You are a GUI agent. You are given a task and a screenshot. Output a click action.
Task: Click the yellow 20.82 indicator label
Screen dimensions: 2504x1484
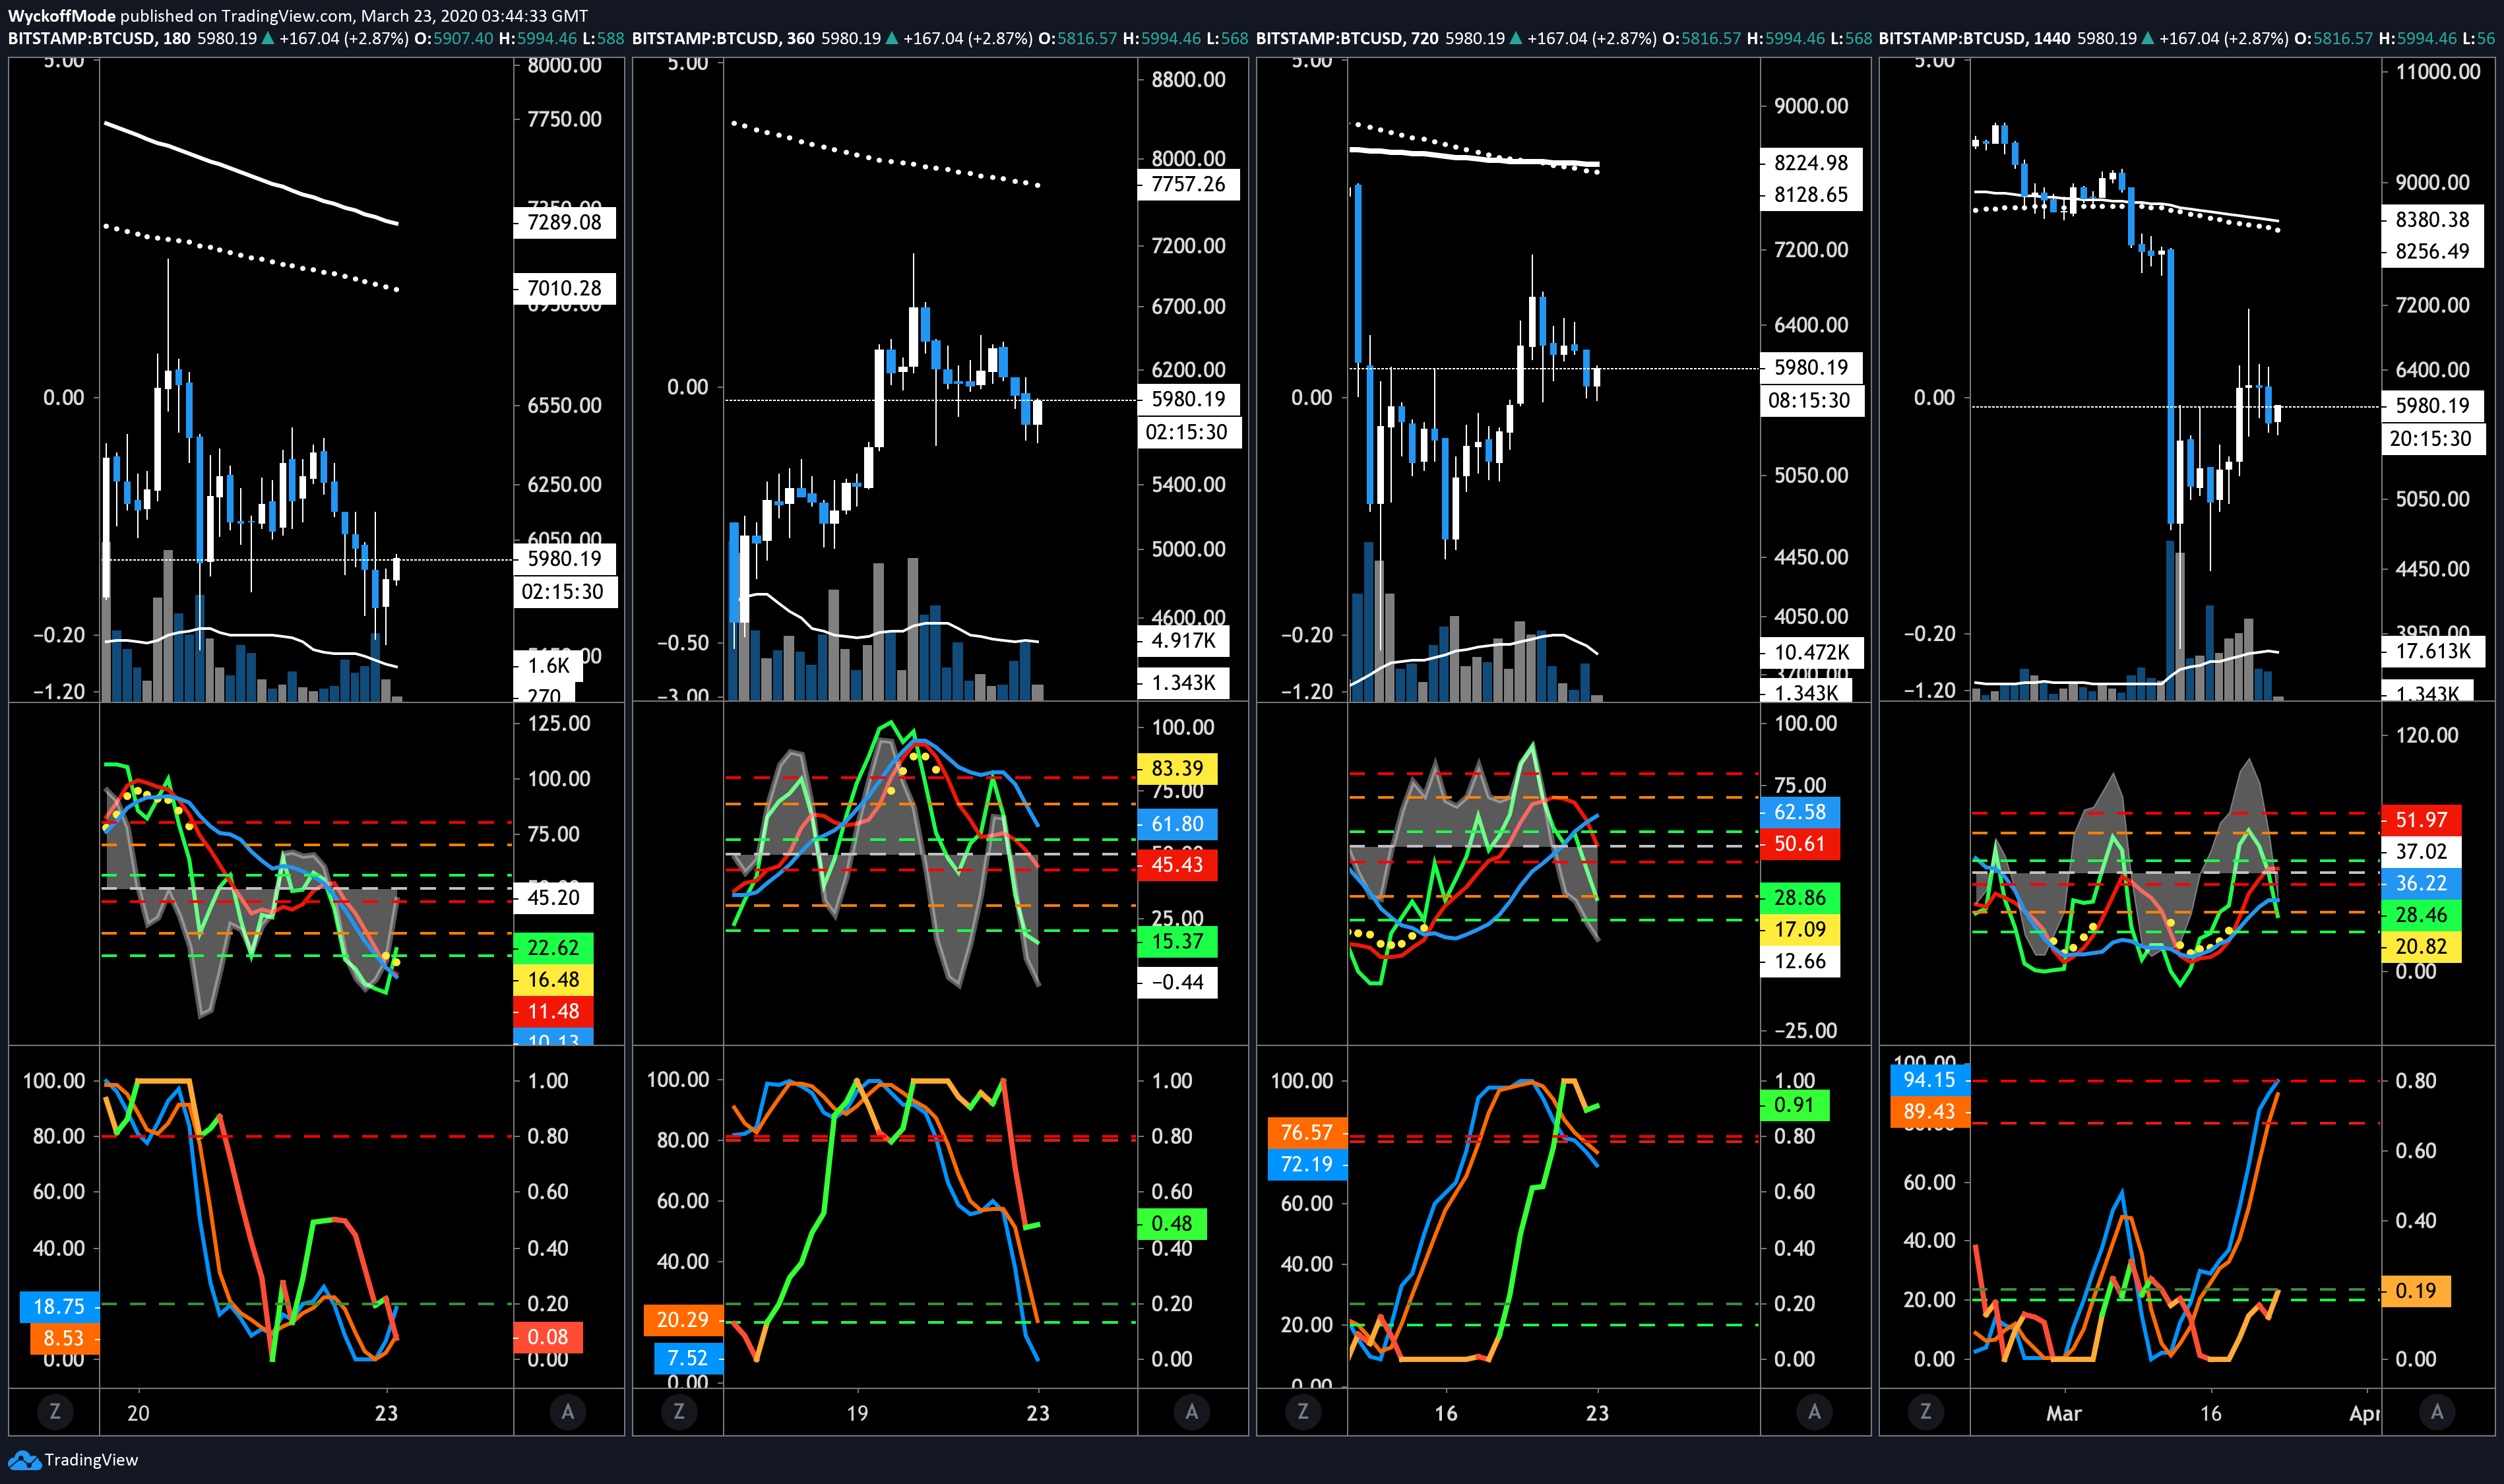coord(2422,946)
